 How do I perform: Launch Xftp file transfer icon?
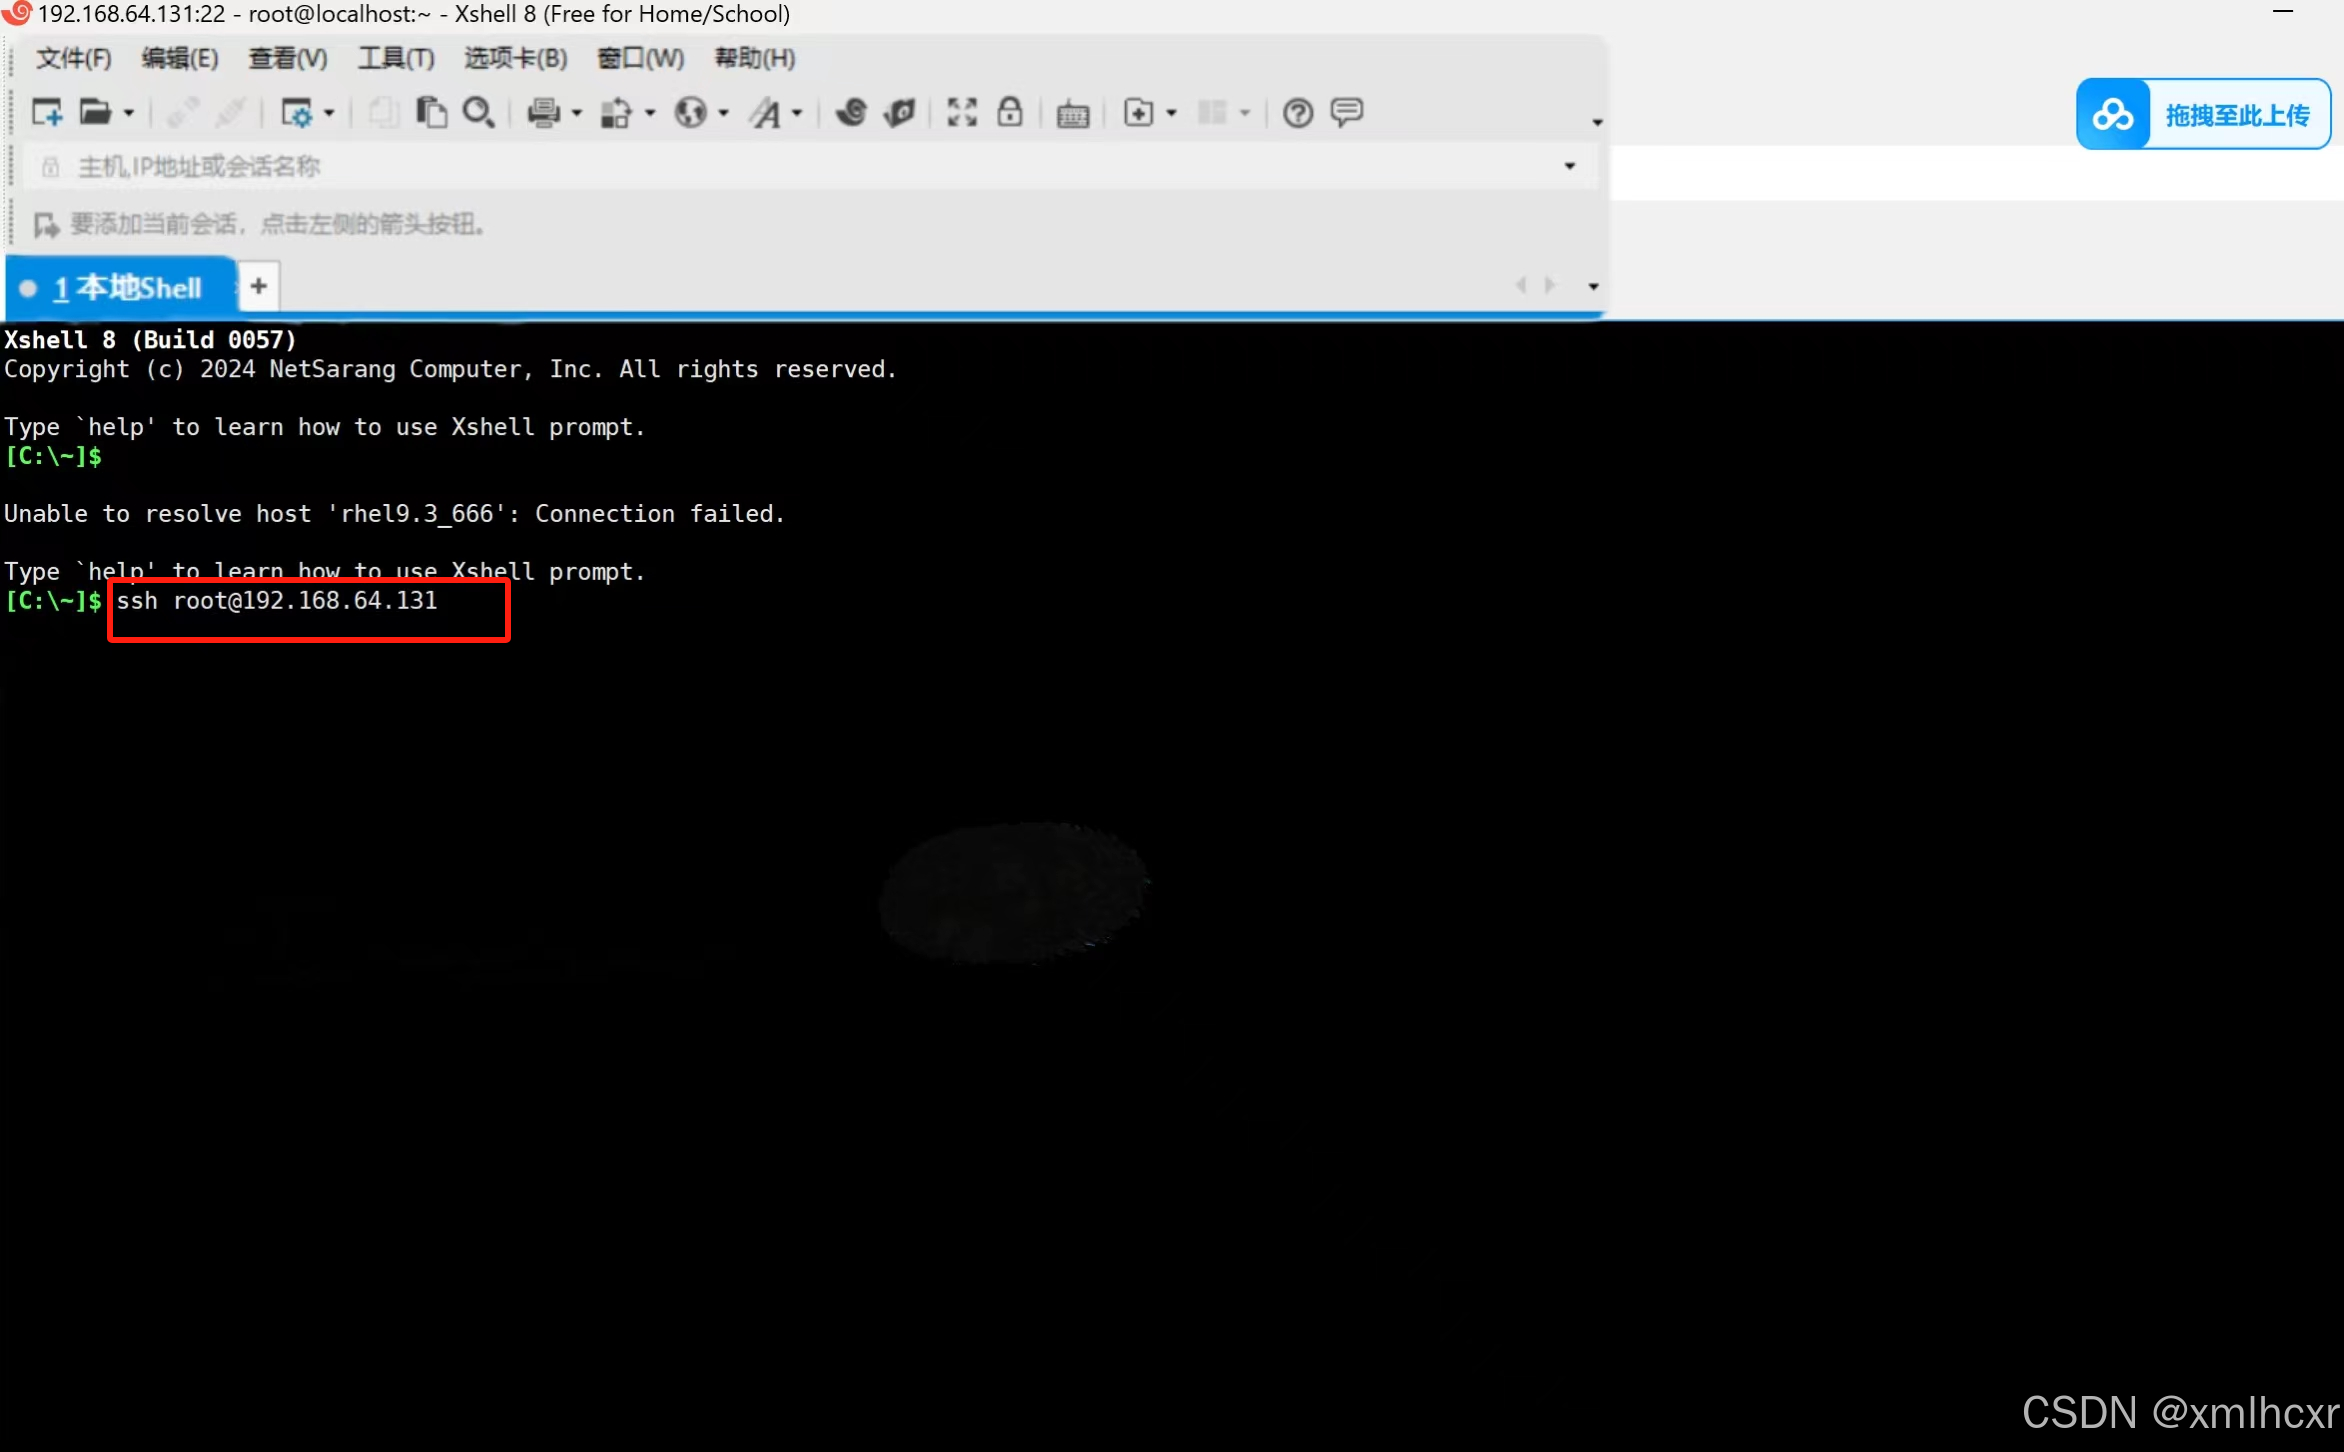click(899, 112)
